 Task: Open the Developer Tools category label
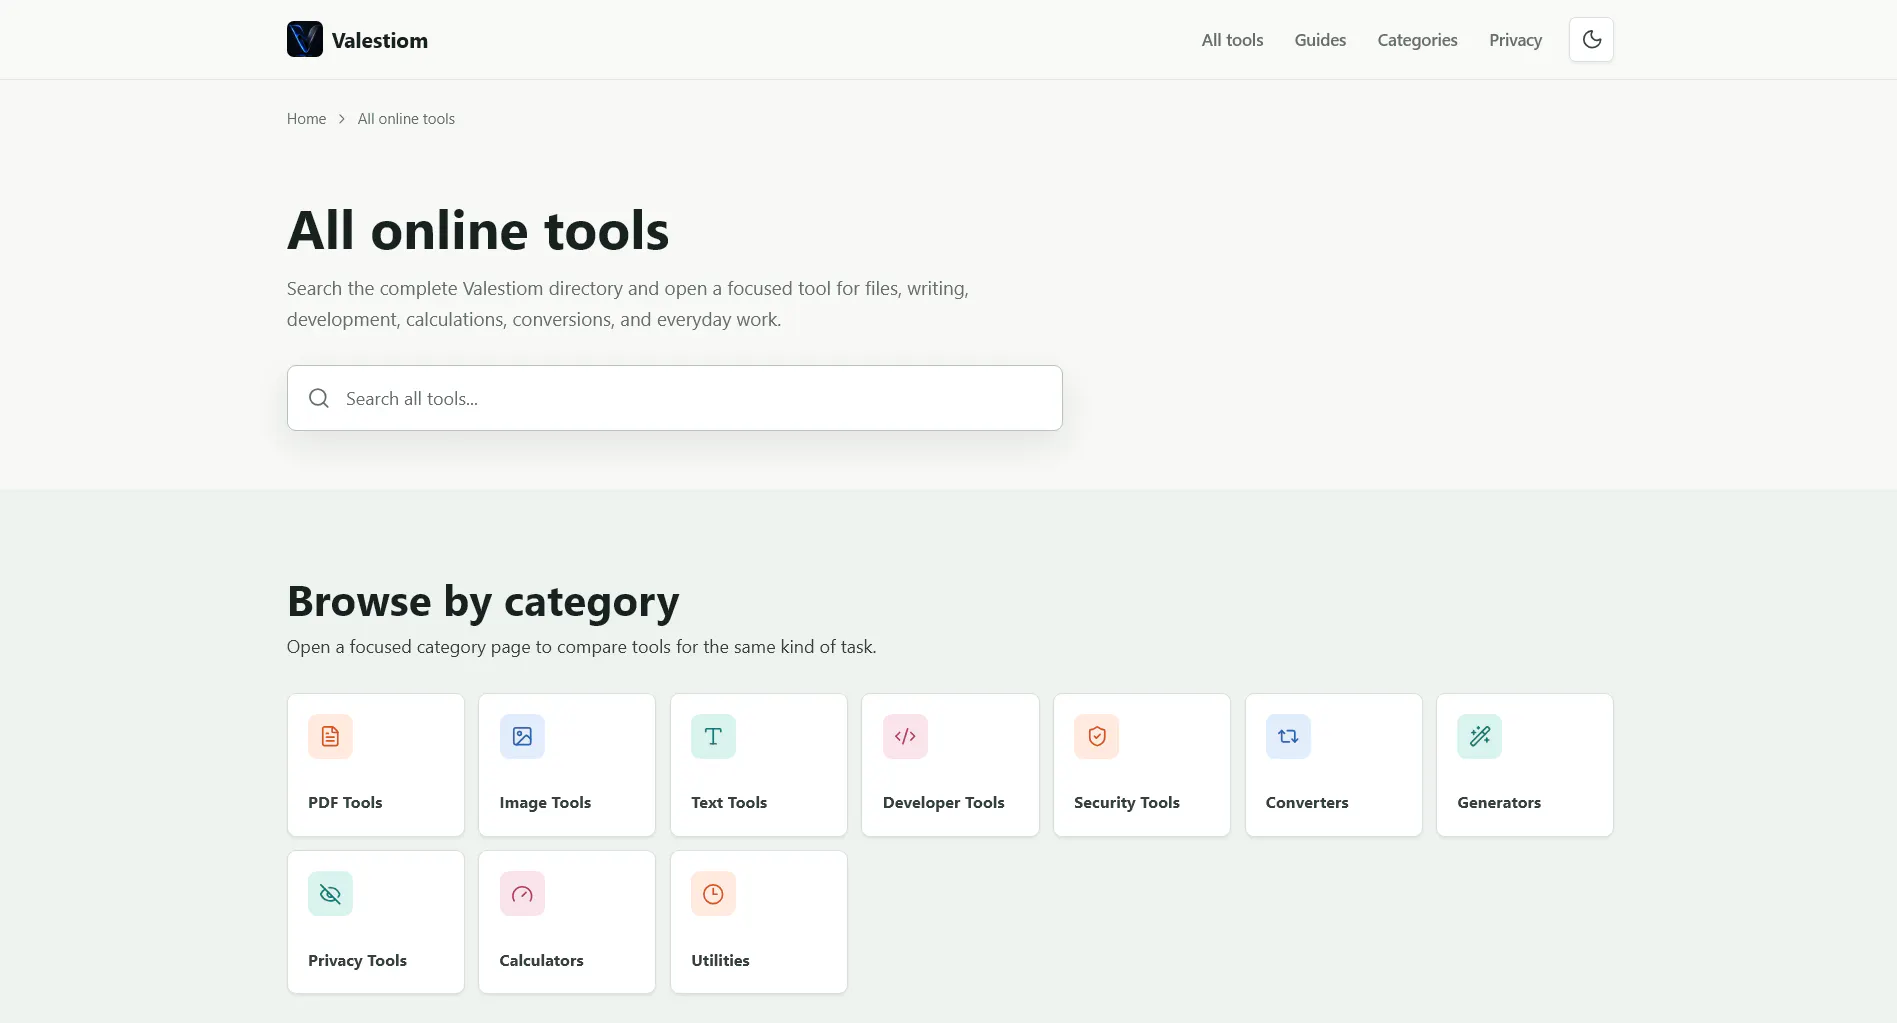pyautogui.click(x=943, y=802)
